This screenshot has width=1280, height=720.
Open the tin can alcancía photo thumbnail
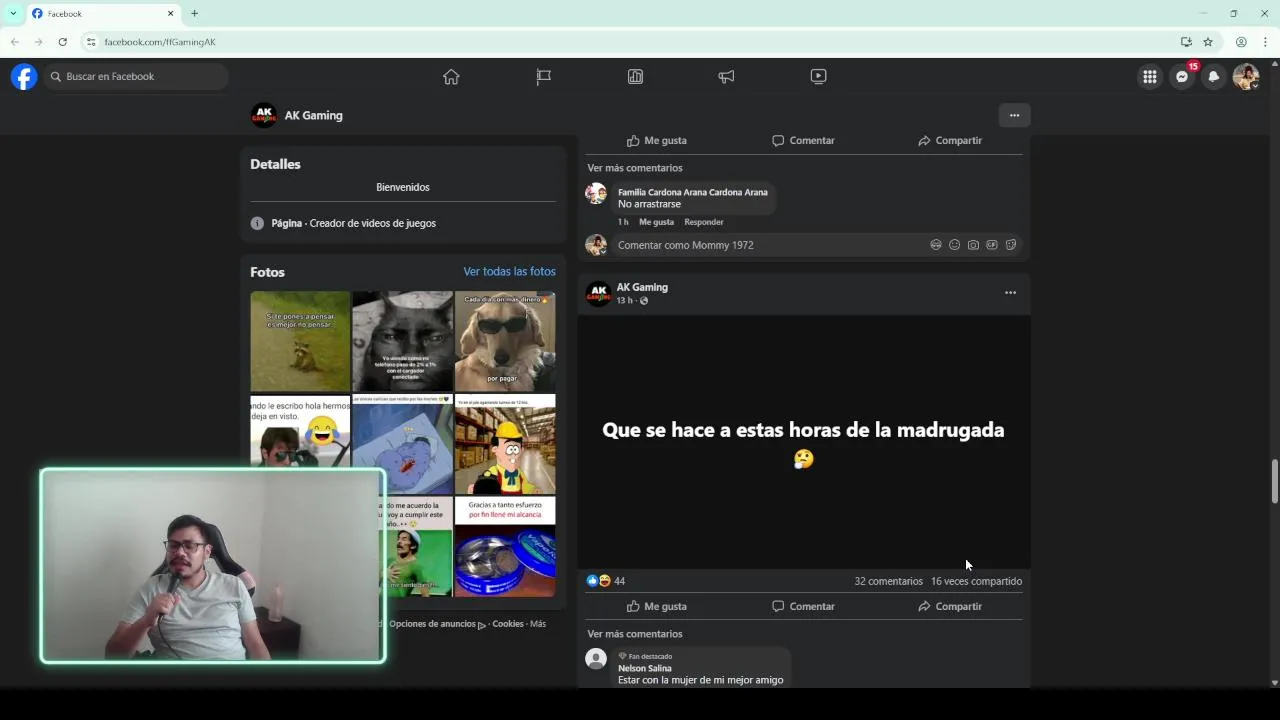coord(505,547)
